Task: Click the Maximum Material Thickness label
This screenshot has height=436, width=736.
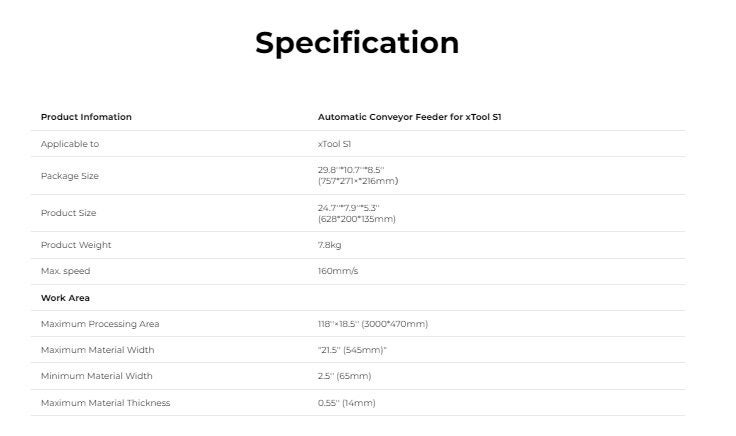Action: 105,403
